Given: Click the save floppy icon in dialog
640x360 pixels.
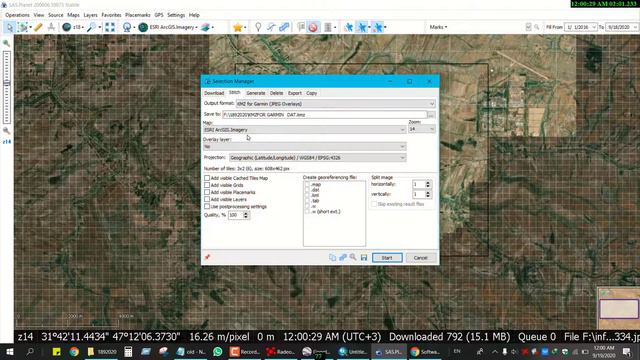Looking at the screenshot, I should click(364, 258).
